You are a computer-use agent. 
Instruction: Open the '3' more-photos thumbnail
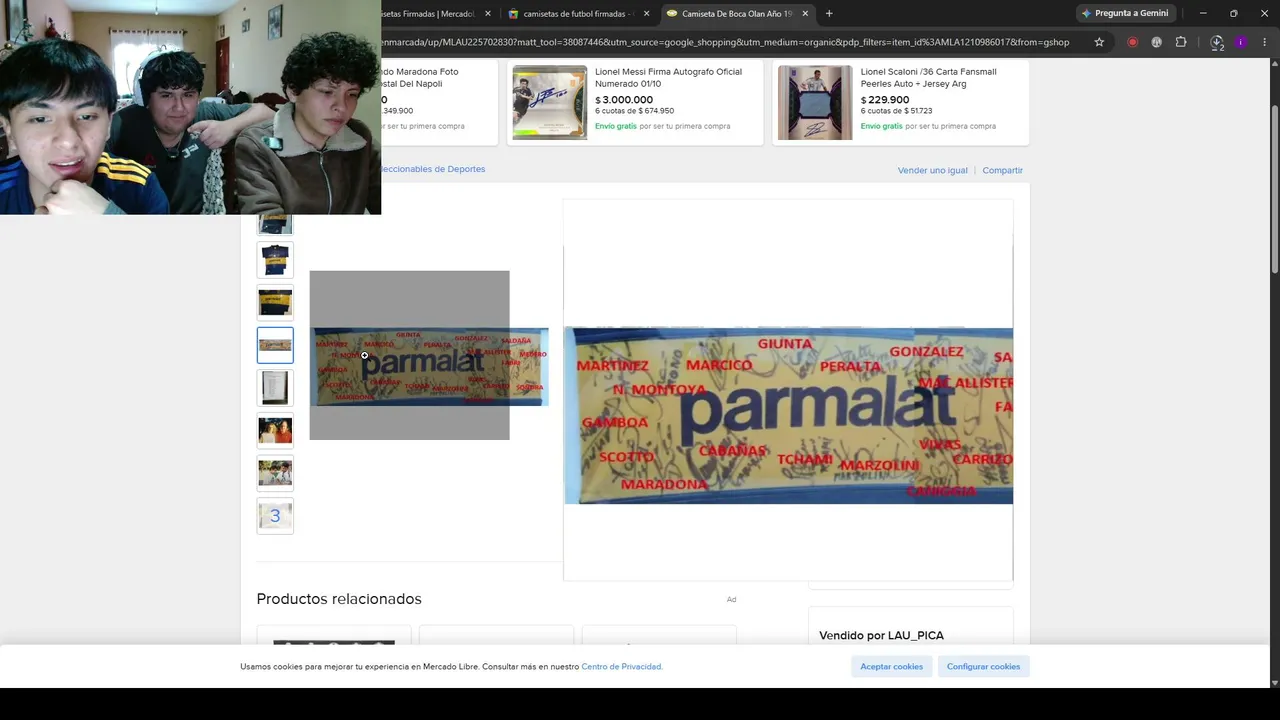[x=275, y=516]
